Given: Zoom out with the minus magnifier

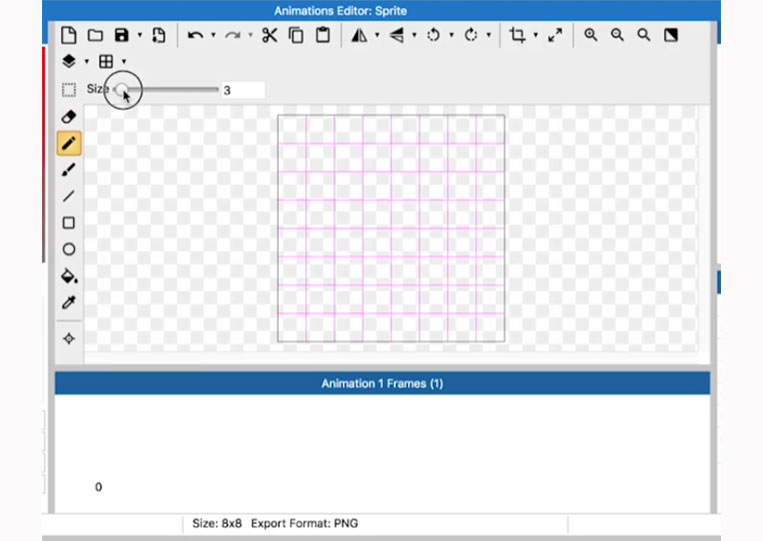Looking at the screenshot, I should tap(618, 35).
